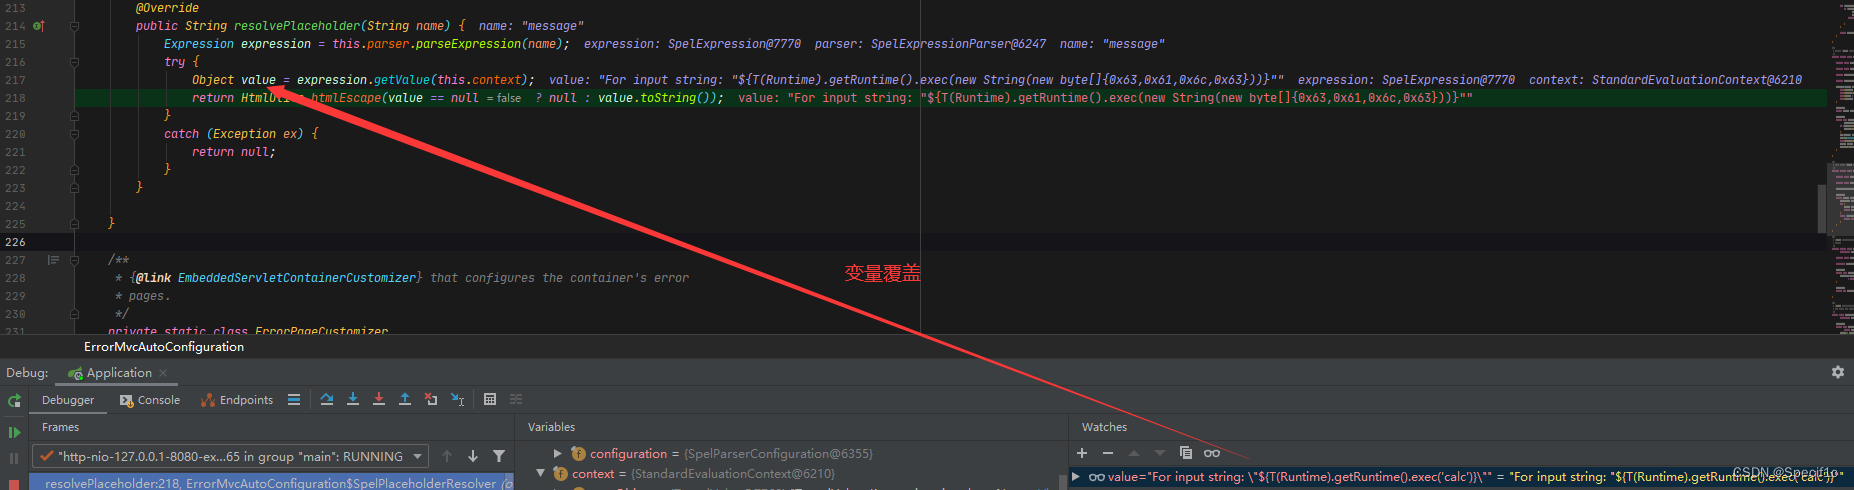Select next frame down arrow

(x=473, y=456)
